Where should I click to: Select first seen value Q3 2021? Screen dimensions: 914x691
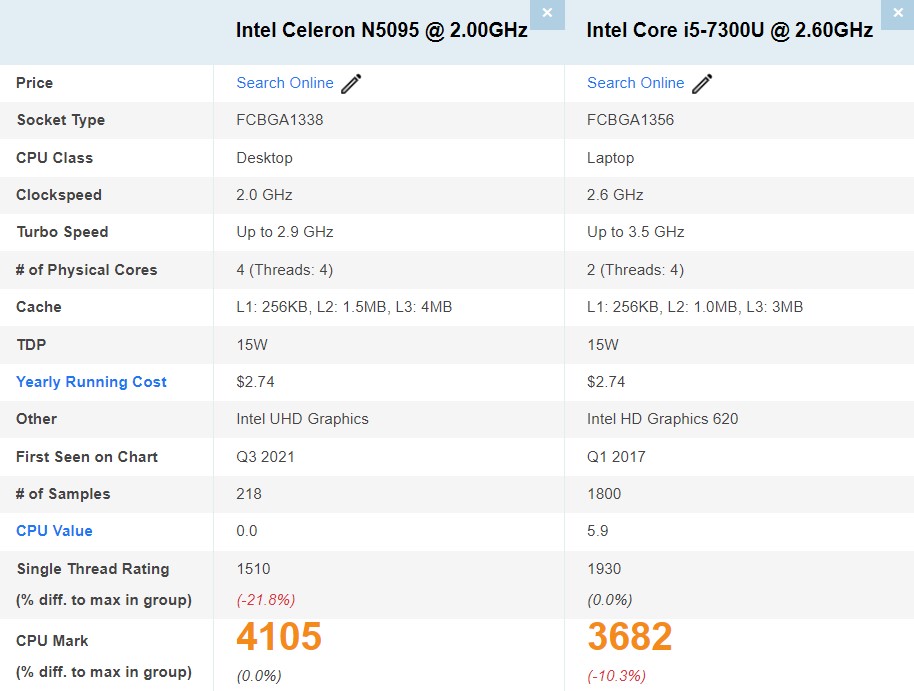[265, 457]
